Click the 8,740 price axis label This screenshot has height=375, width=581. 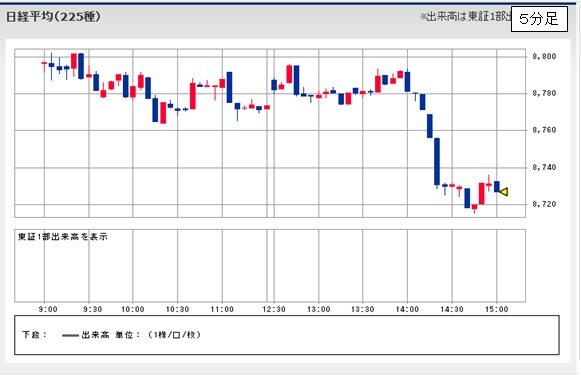pos(544,167)
